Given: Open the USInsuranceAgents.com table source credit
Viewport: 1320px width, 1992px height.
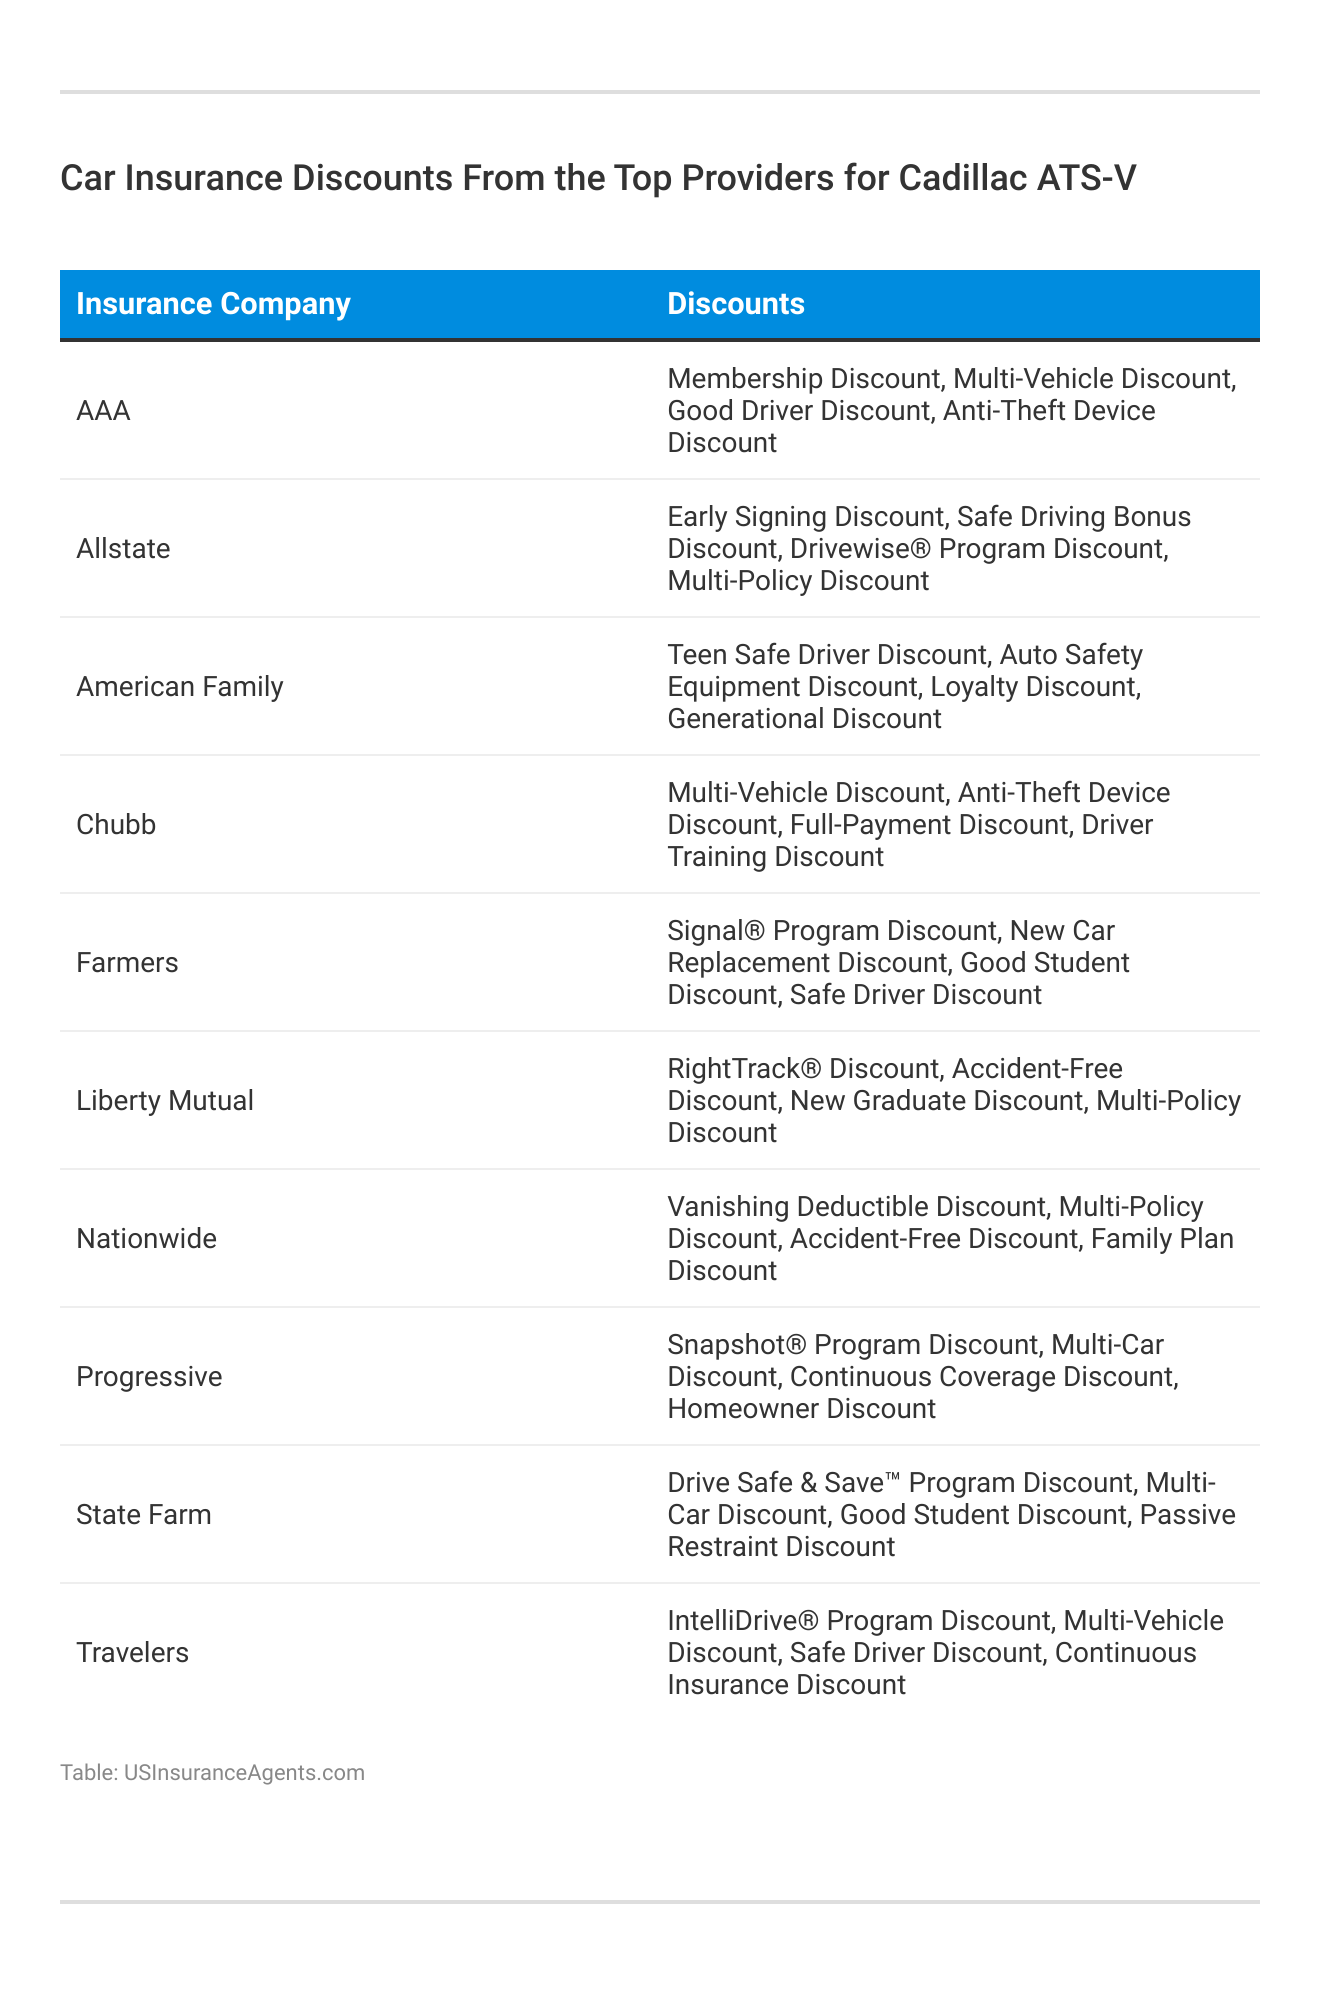Looking at the screenshot, I should [x=212, y=1773].
